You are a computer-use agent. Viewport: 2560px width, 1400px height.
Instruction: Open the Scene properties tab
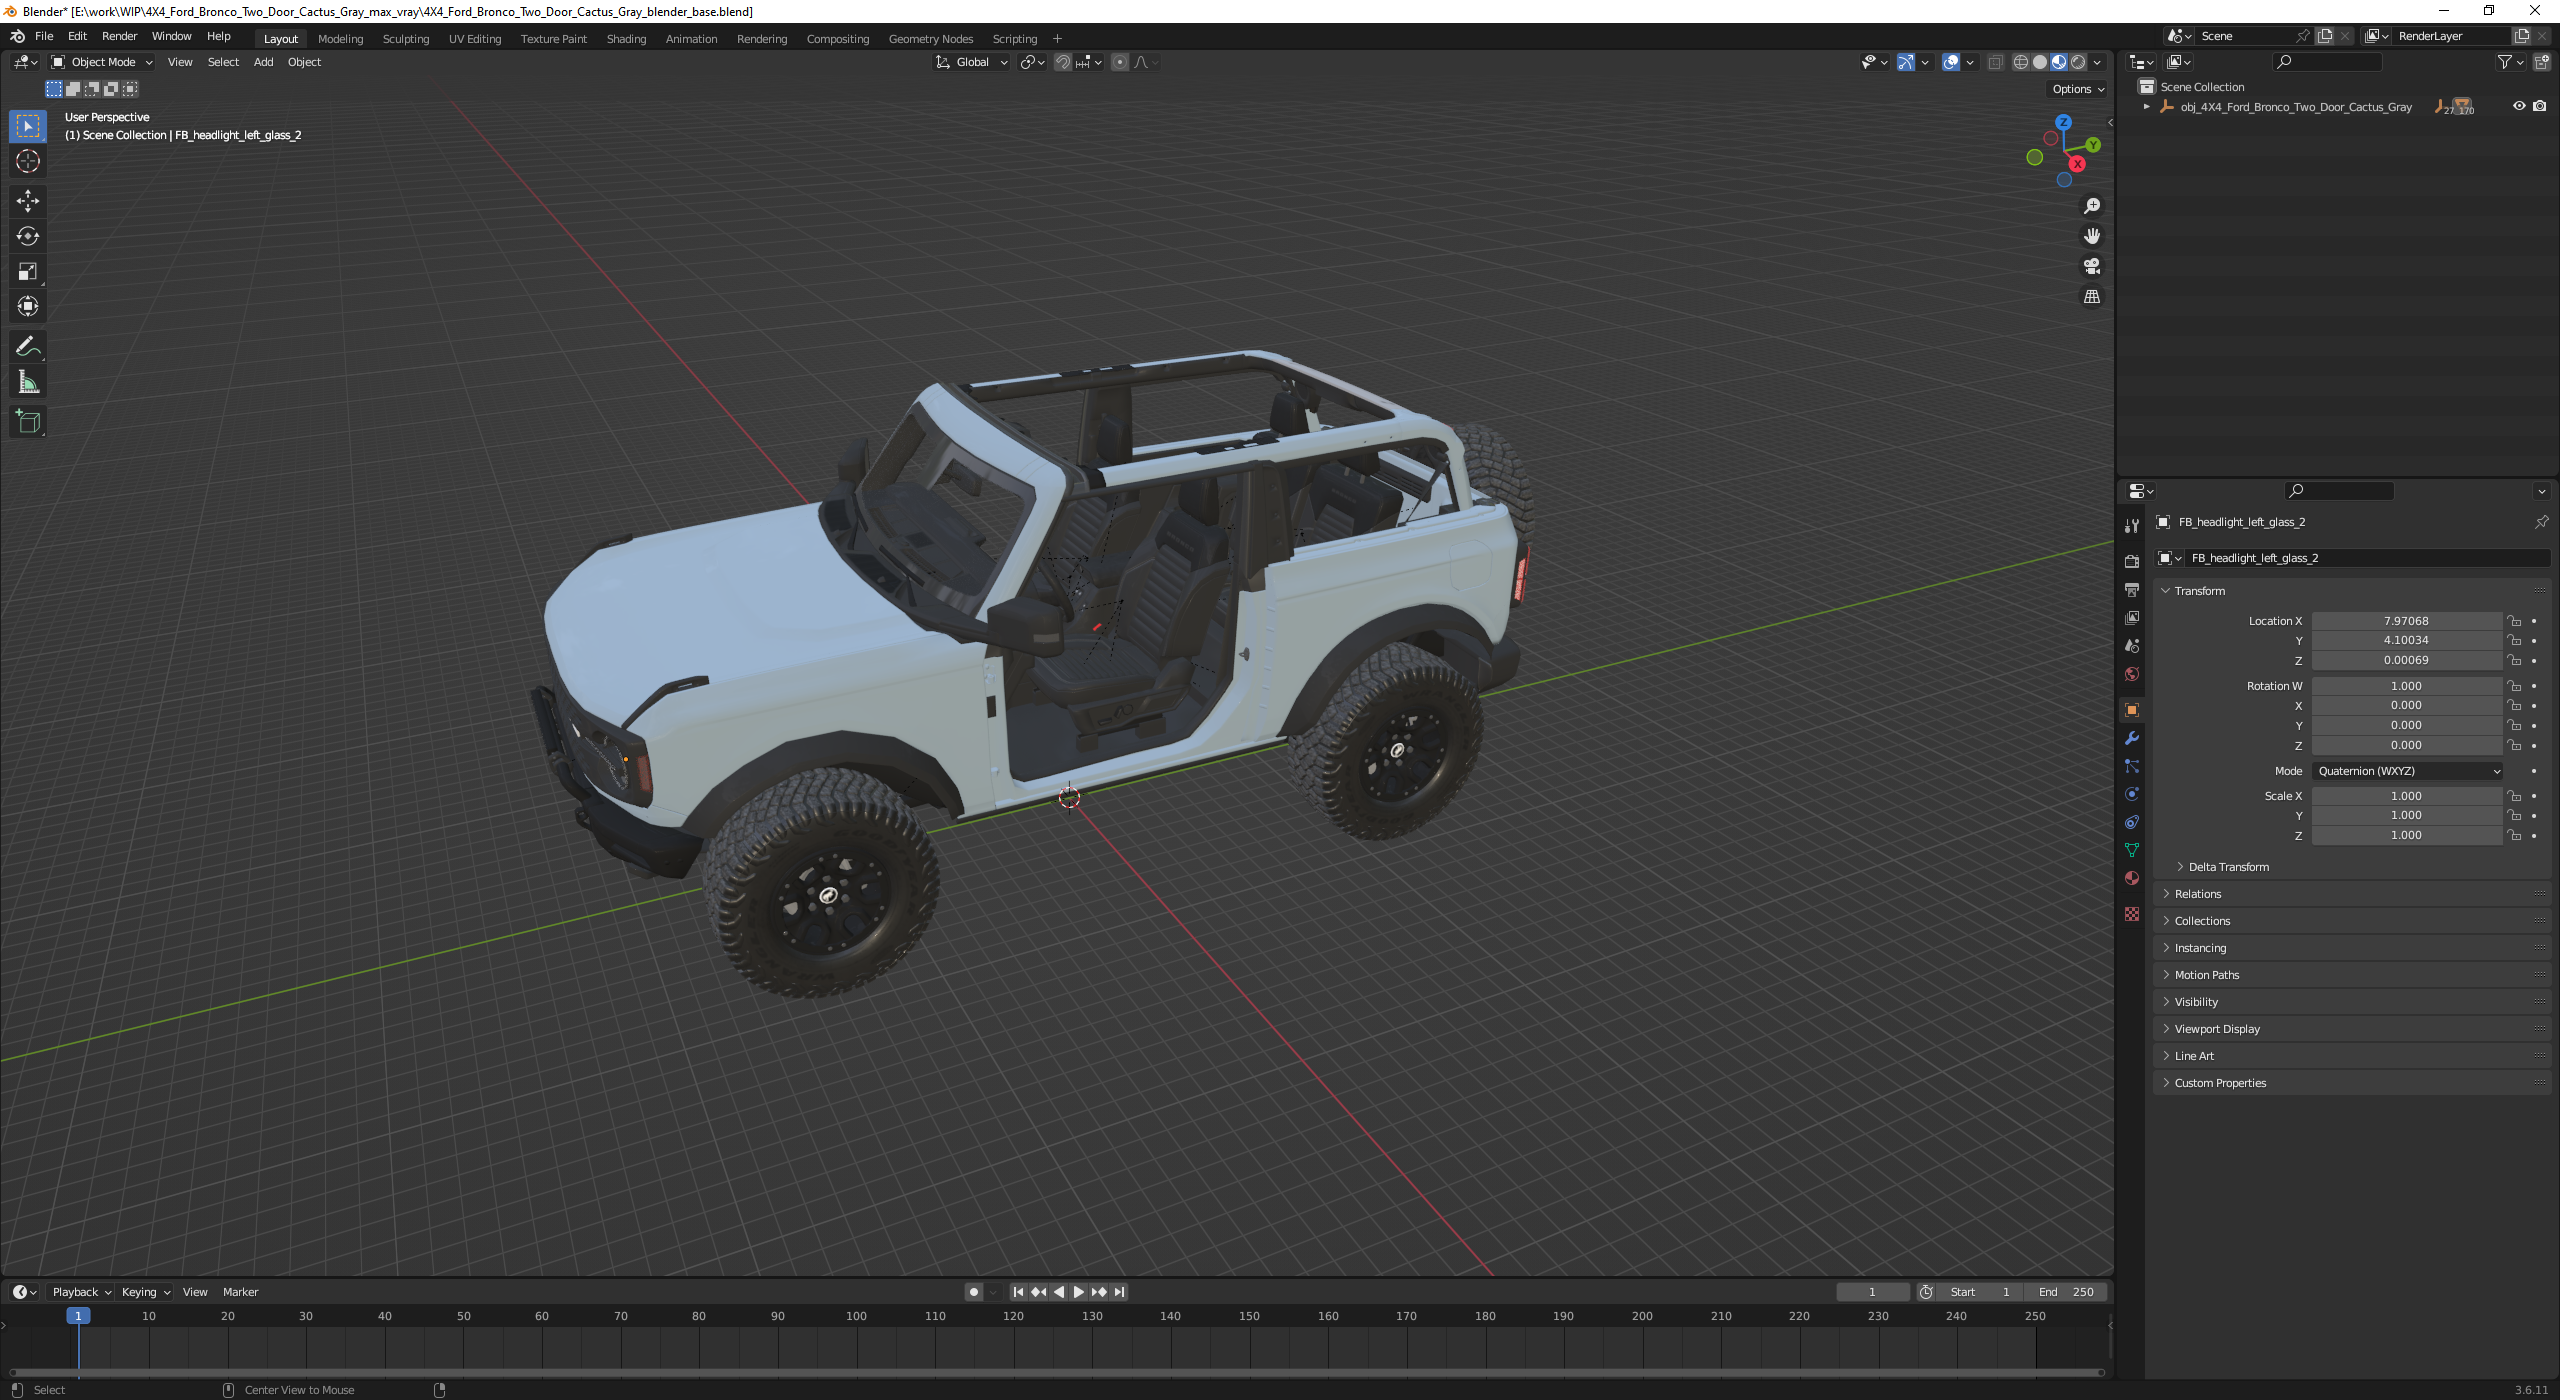click(x=2132, y=646)
